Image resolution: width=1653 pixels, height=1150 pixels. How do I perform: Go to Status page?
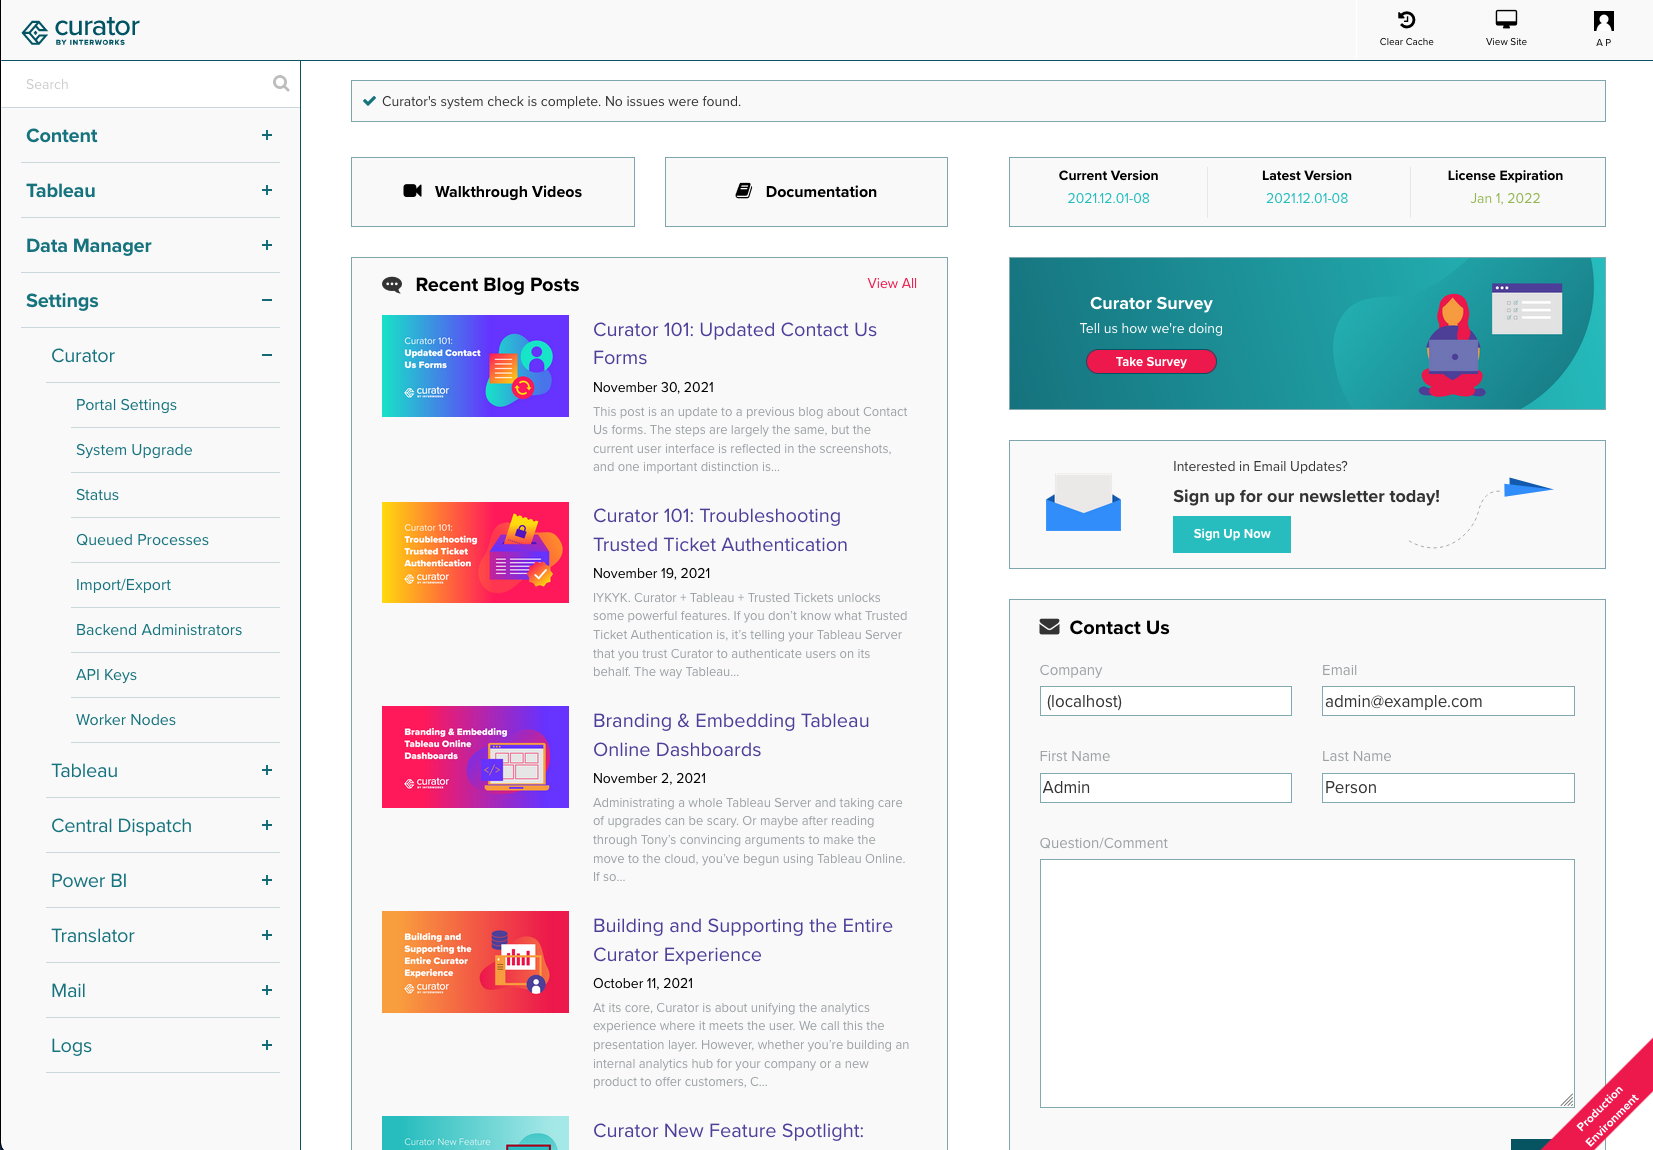pos(97,495)
